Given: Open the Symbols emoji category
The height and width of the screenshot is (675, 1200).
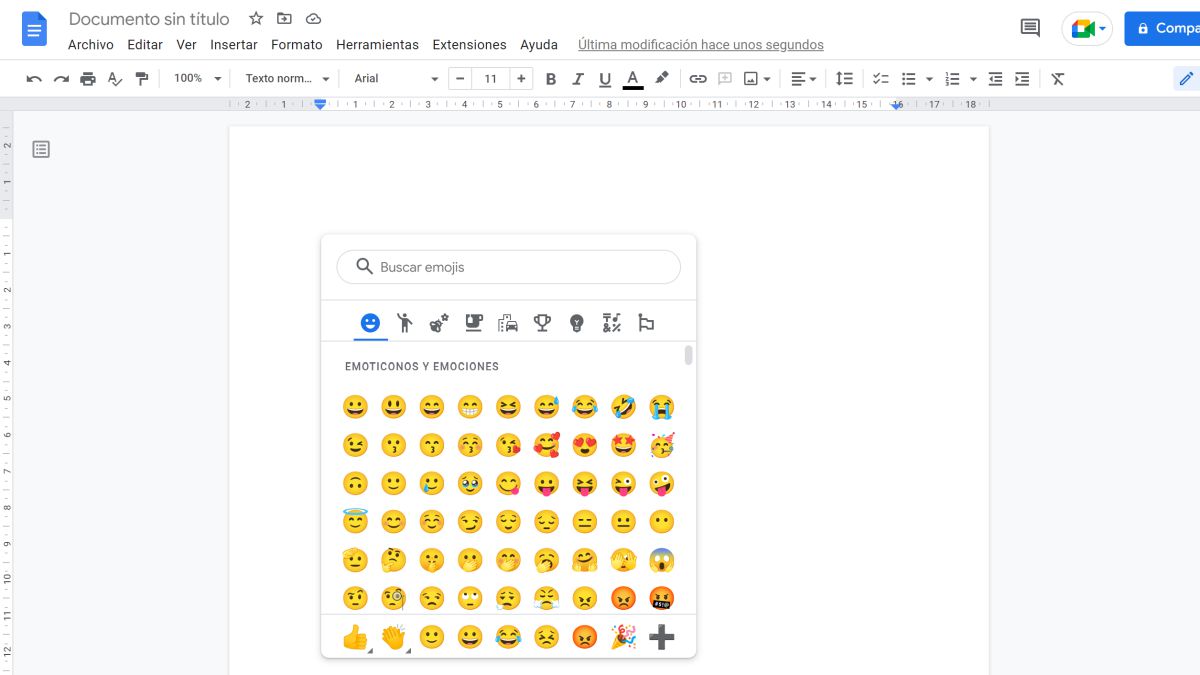Looking at the screenshot, I should point(610,322).
